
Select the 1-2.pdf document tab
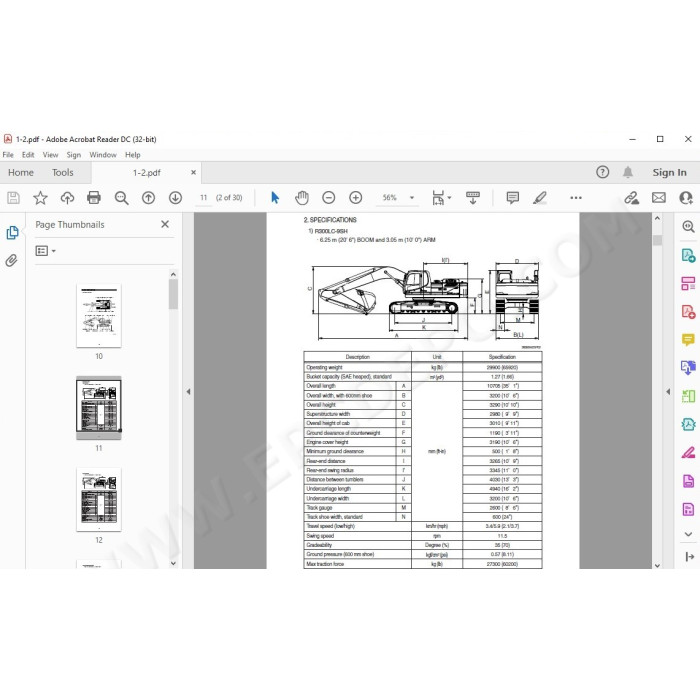[146, 173]
